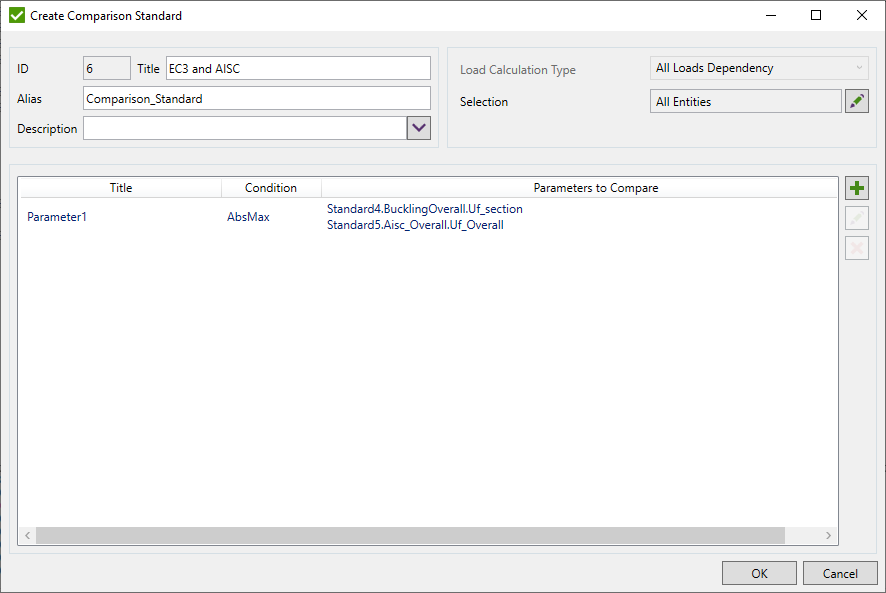Confirm the dialog with OK

click(x=759, y=572)
